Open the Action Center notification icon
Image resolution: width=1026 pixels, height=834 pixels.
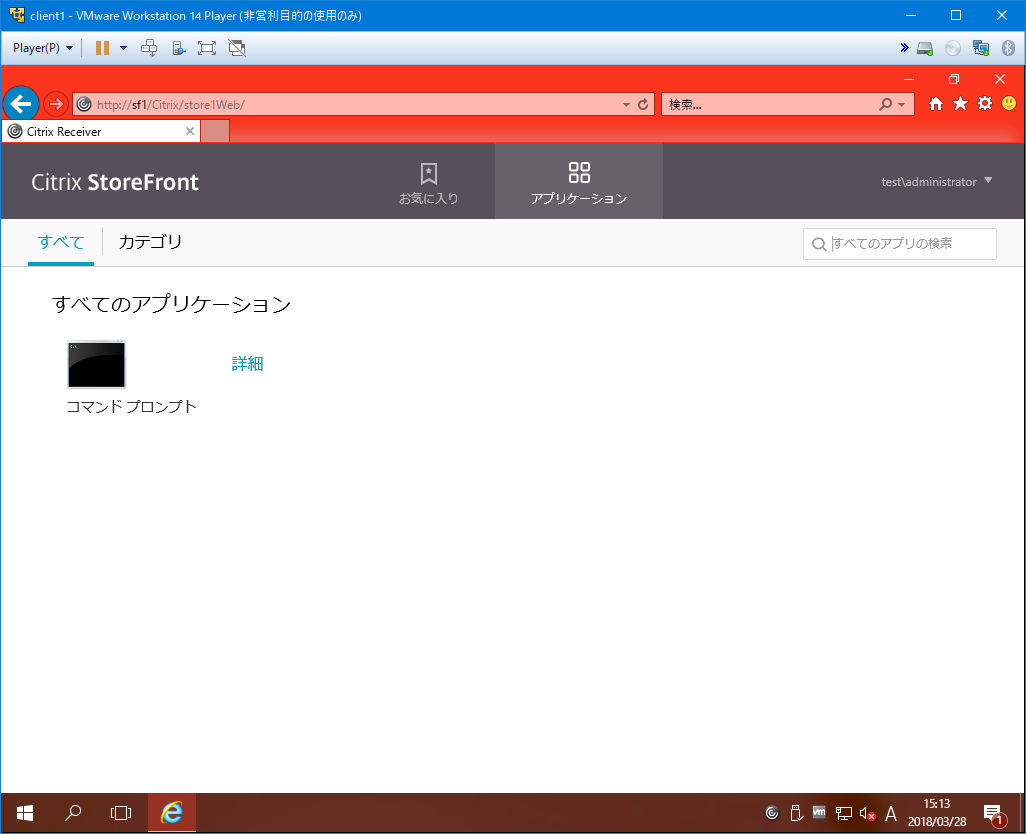click(994, 813)
